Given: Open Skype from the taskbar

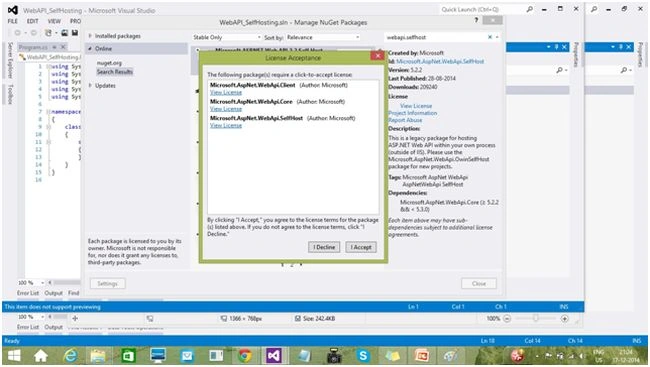Looking at the screenshot, I should click(x=363, y=355).
